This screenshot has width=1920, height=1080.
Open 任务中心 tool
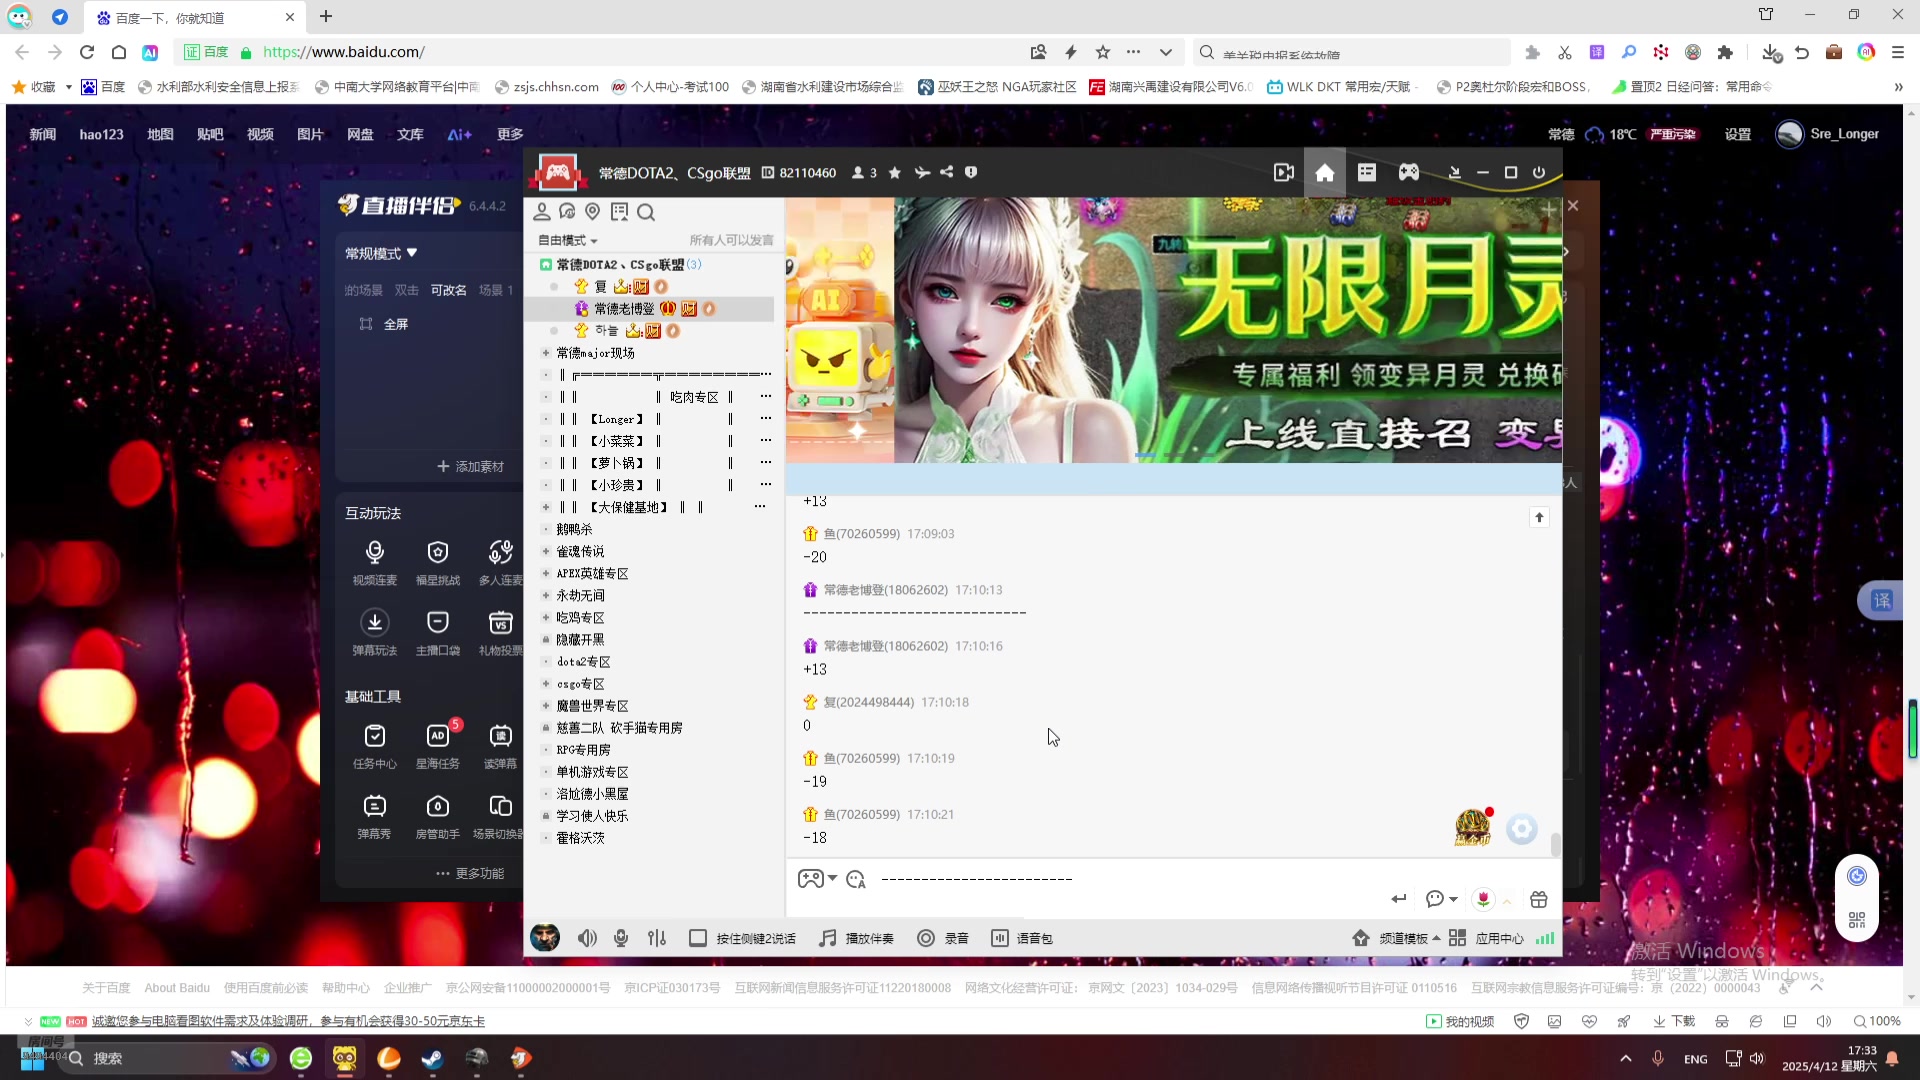click(x=374, y=747)
